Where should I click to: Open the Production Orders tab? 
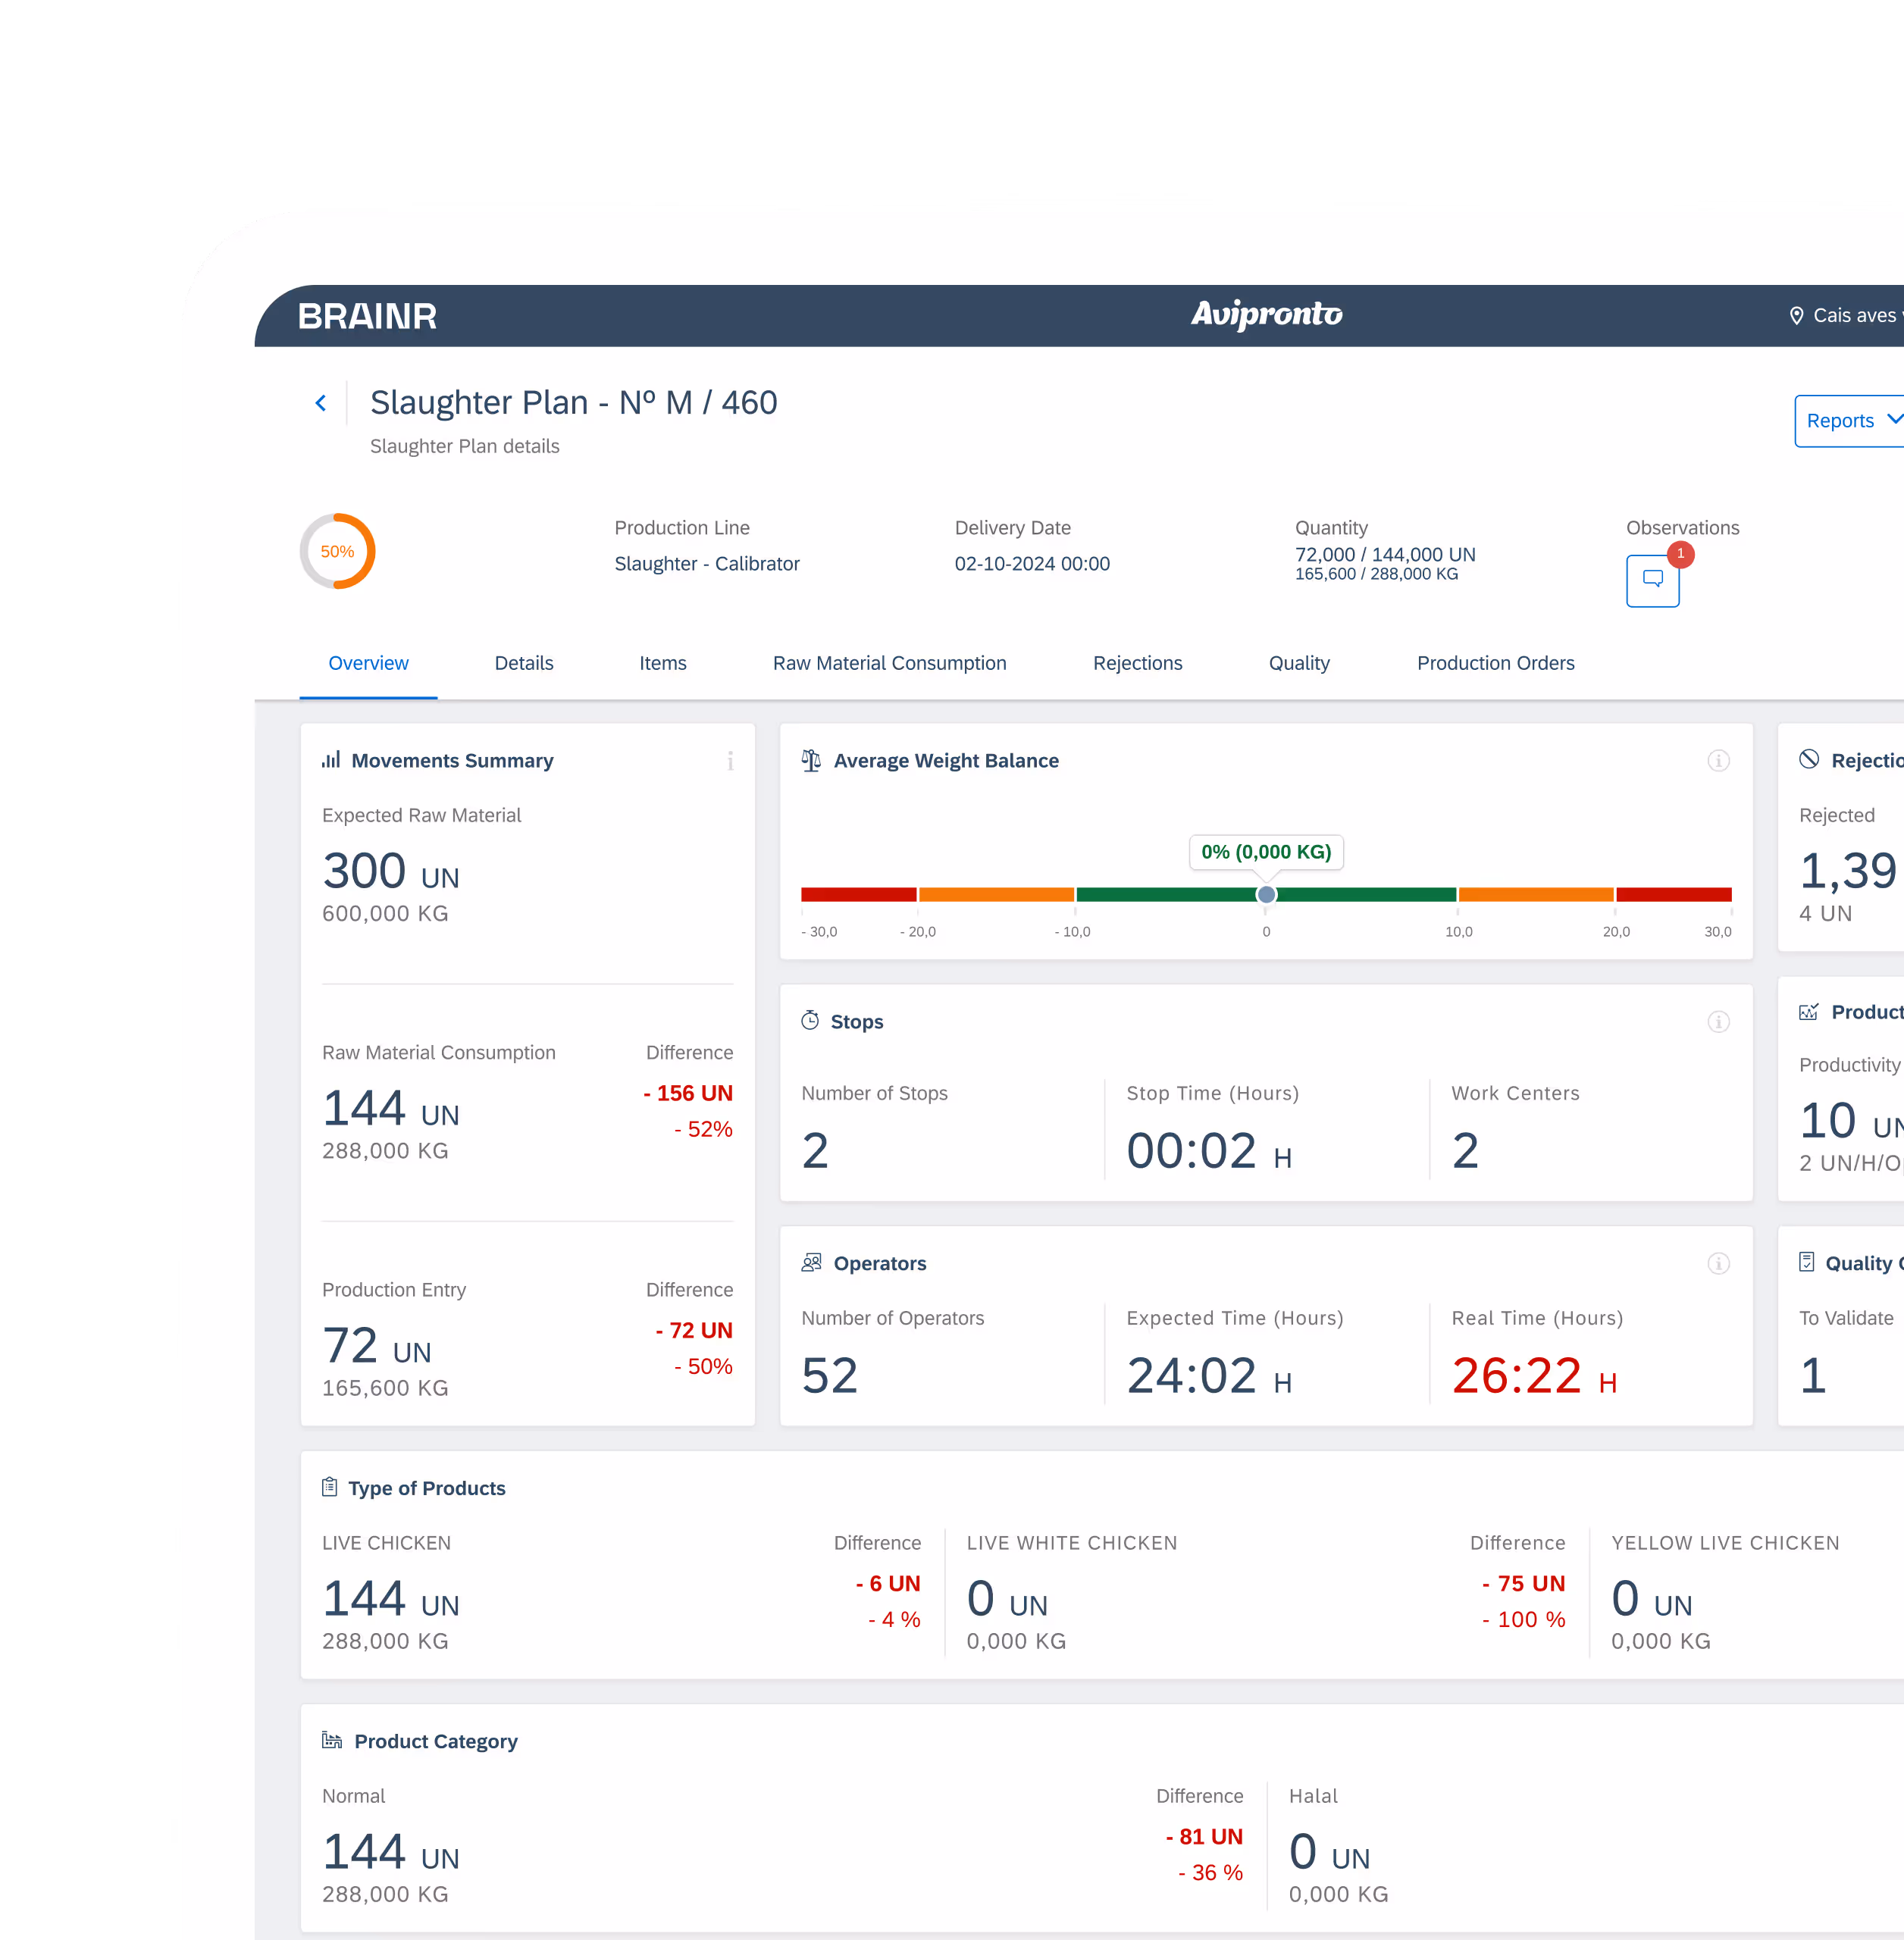[x=1495, y=663]
